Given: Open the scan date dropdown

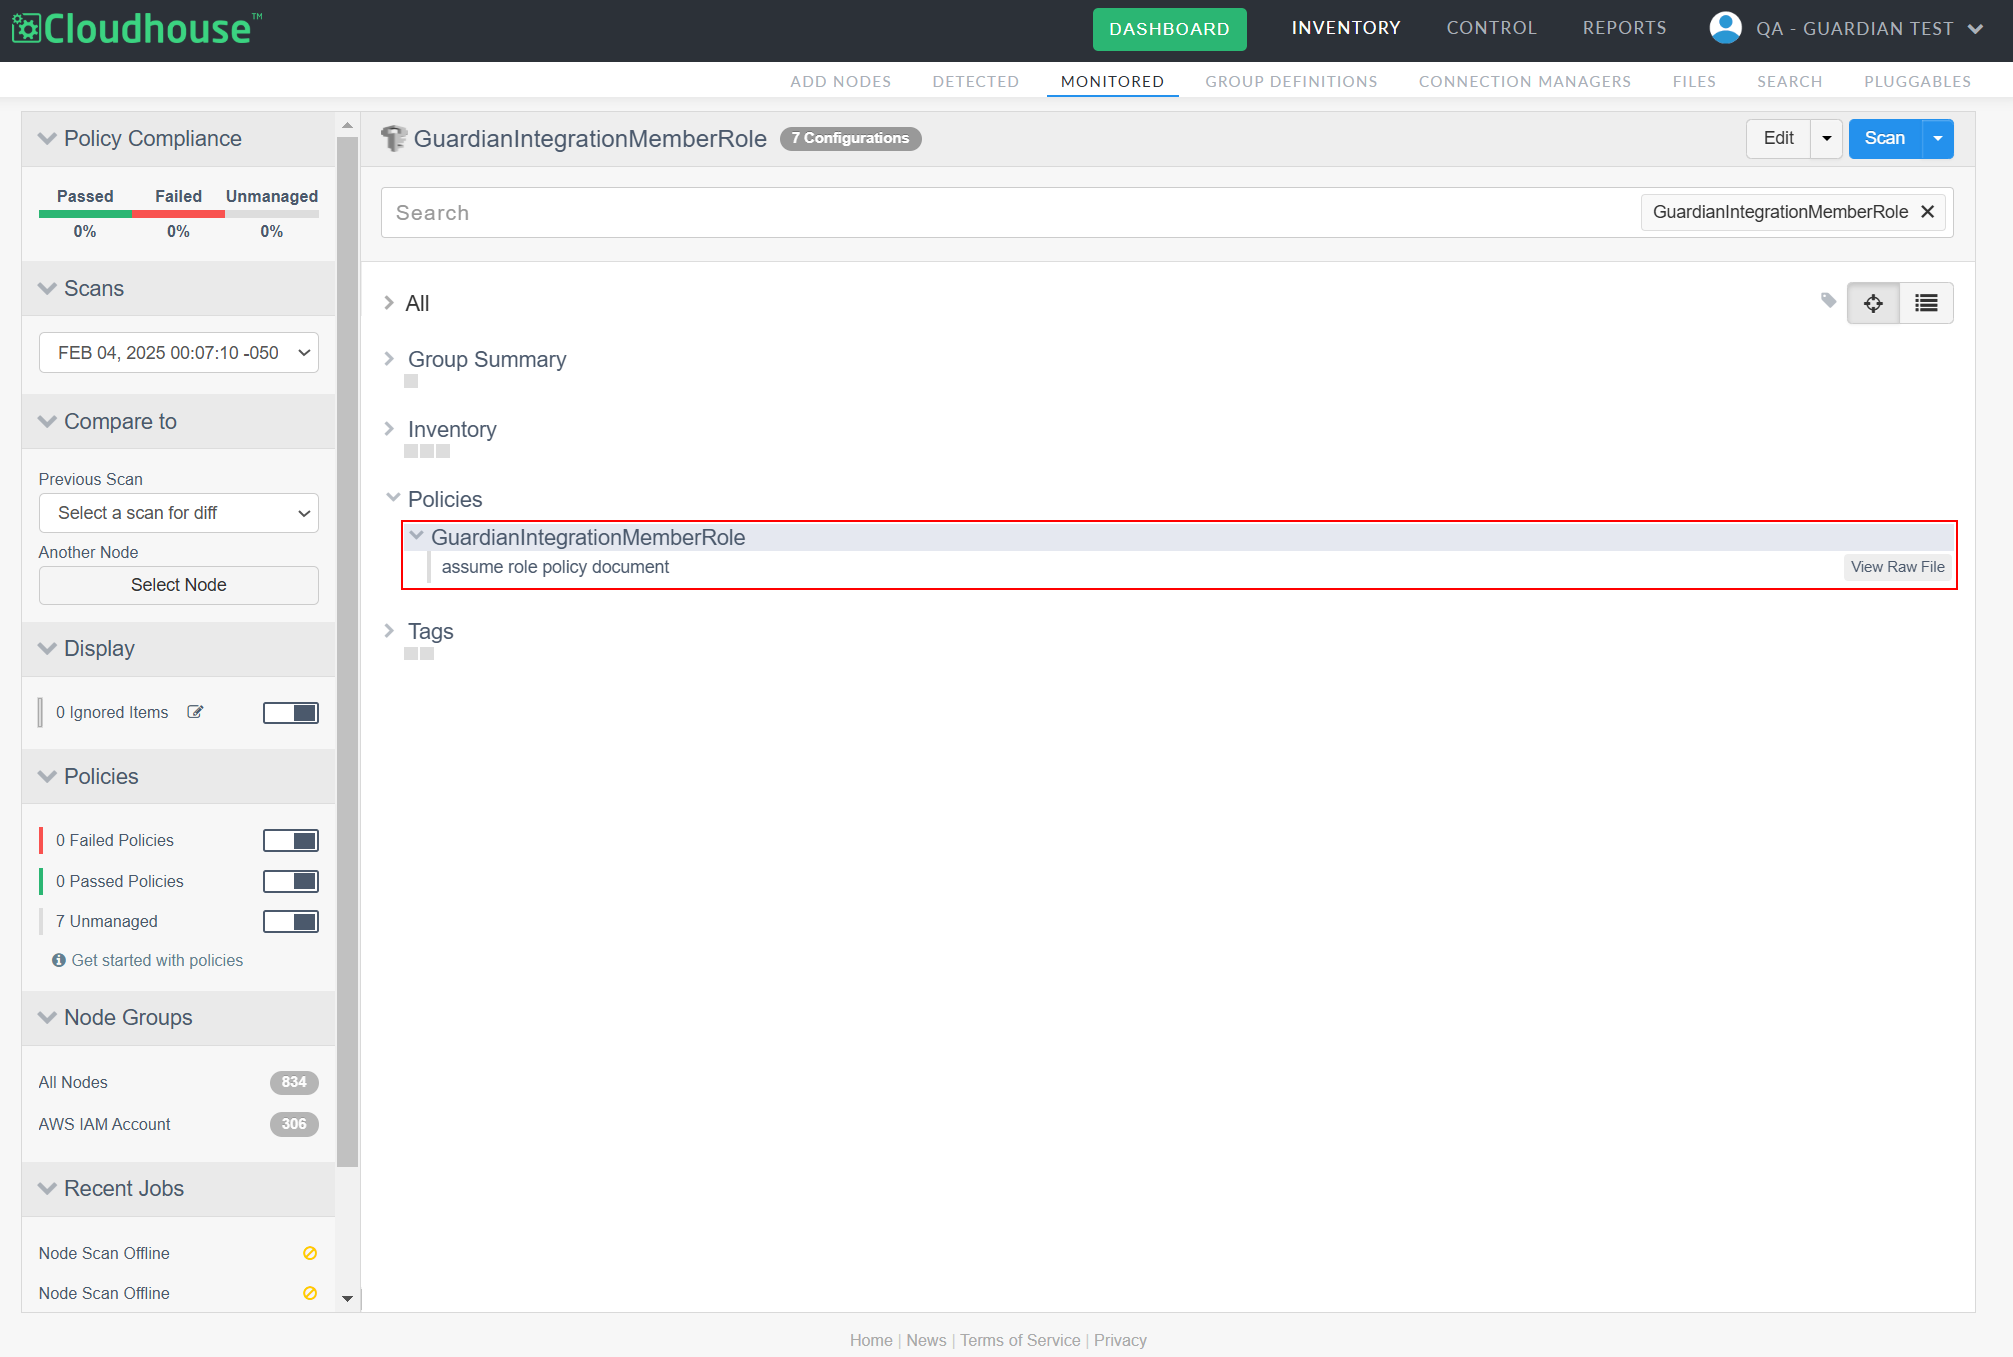Looking at the screenshot, I should tap(179, 353).
